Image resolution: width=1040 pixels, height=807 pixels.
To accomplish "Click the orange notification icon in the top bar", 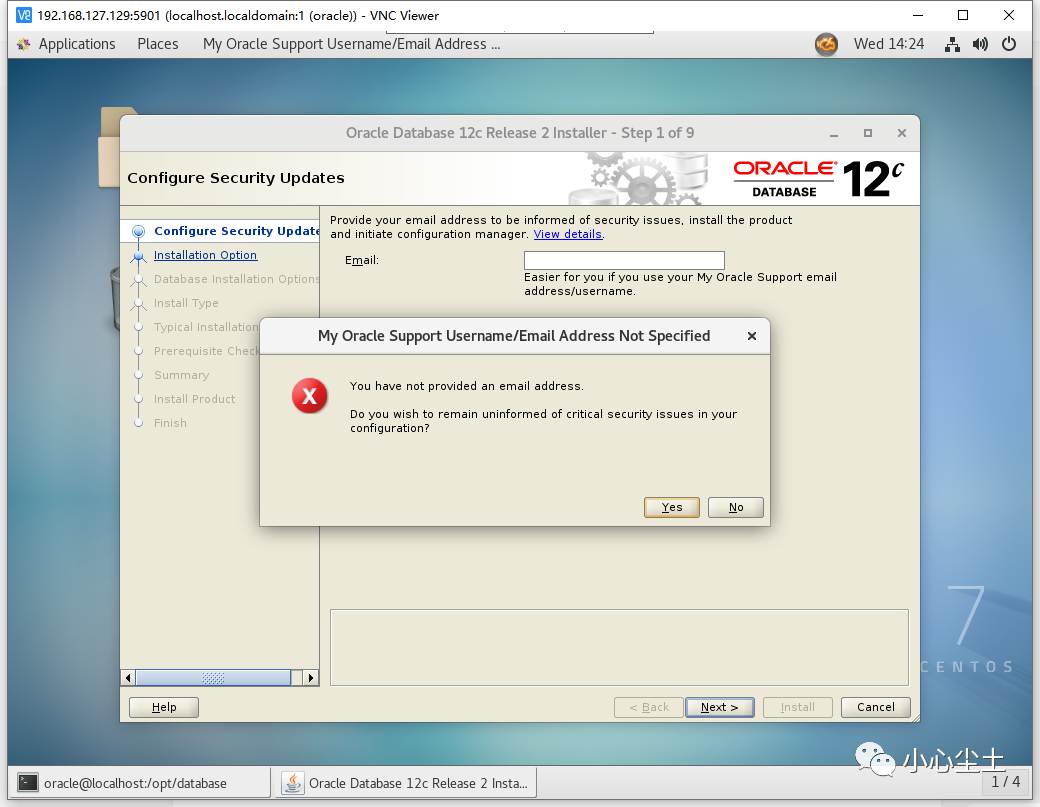I will coord(826,44).
